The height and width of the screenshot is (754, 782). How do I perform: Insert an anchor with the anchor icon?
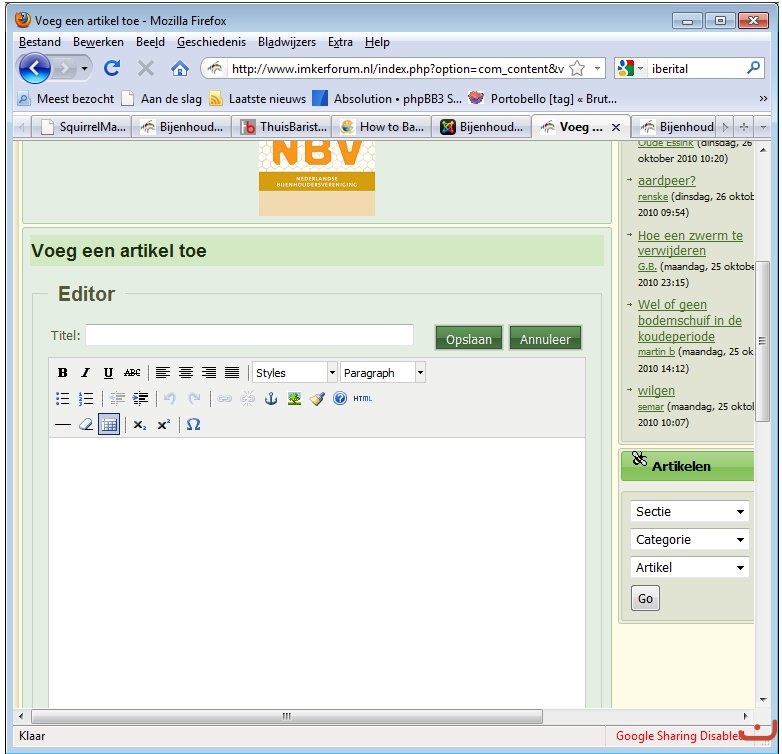(x=270, y=398)
